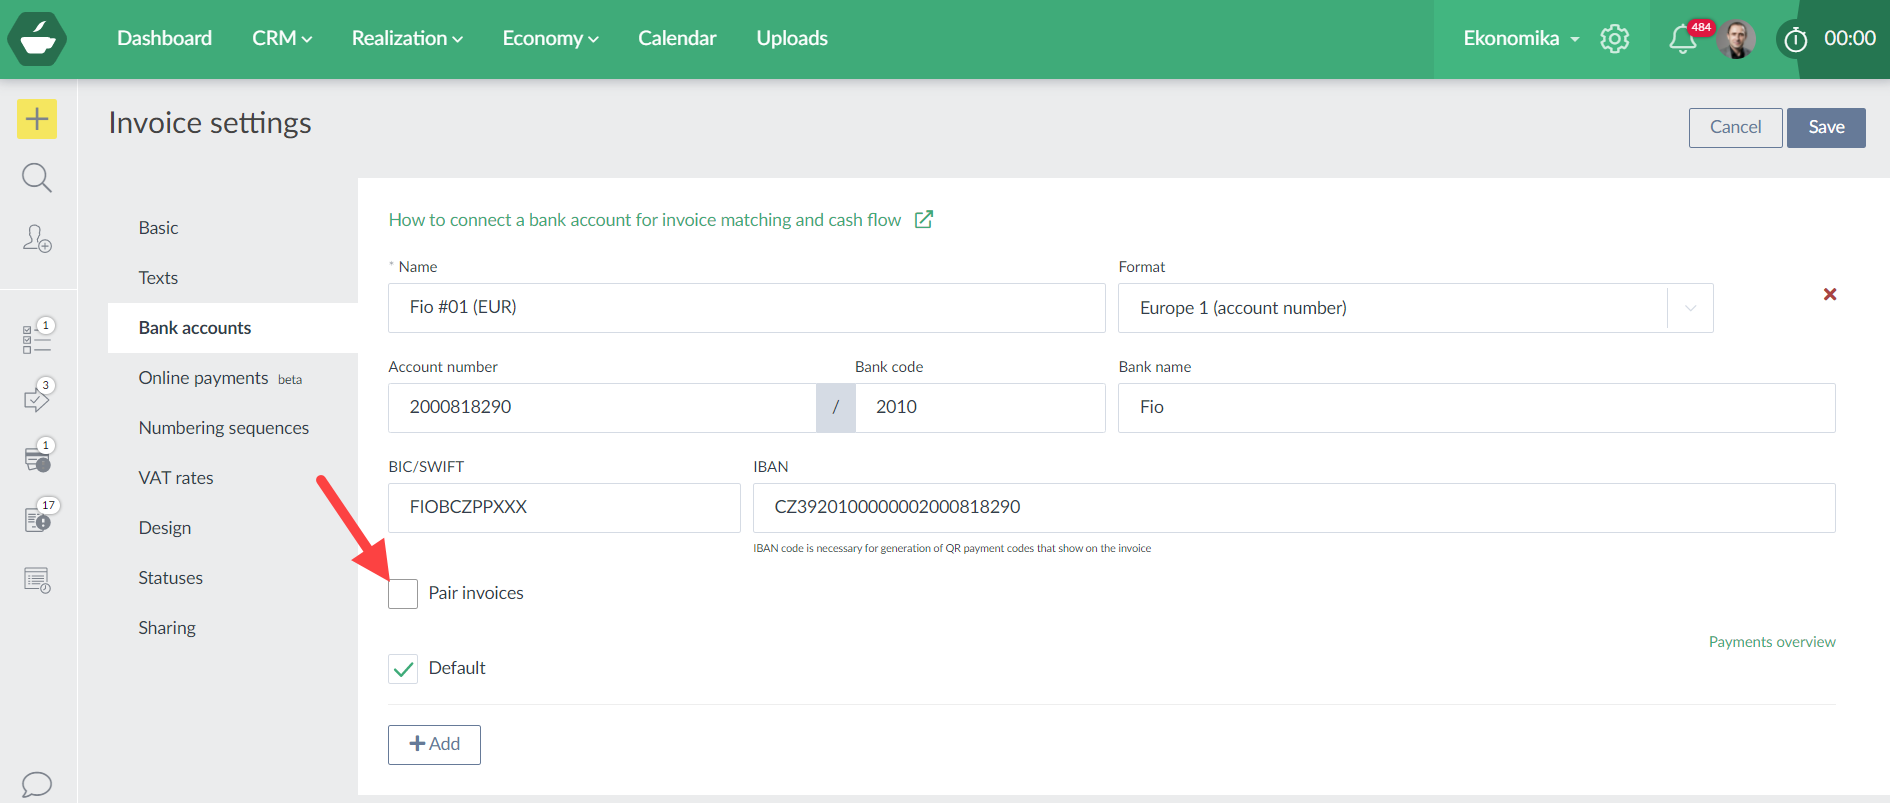The width and height of the screenshot is (1890, 803).
Task: Enable the Pair invoices checkbox
Action: (403, 594)
